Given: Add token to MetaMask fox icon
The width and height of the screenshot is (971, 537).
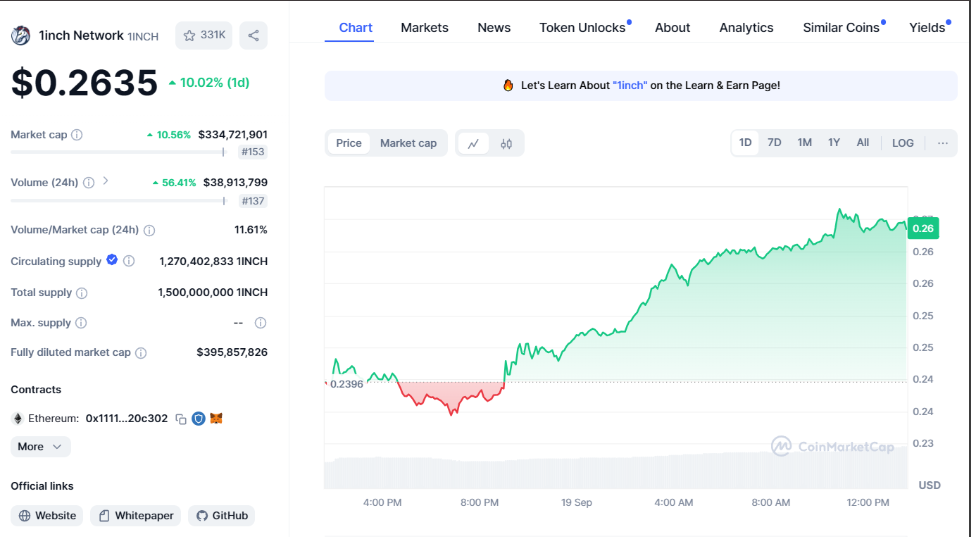Looking at the screenshot, I should tap(216, 419).
